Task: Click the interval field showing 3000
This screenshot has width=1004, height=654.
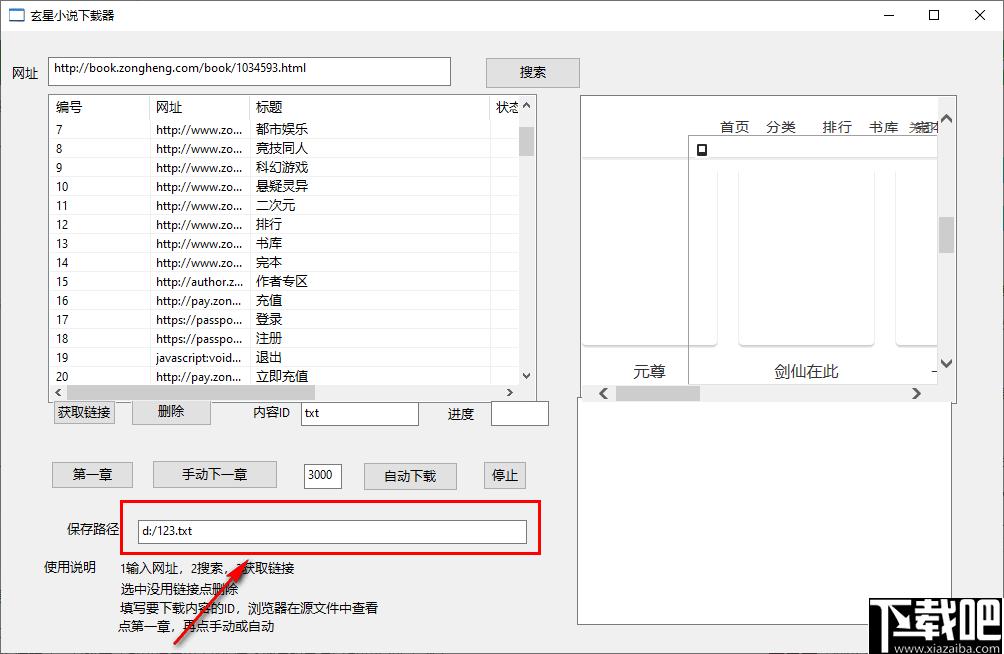Action: 322,475
